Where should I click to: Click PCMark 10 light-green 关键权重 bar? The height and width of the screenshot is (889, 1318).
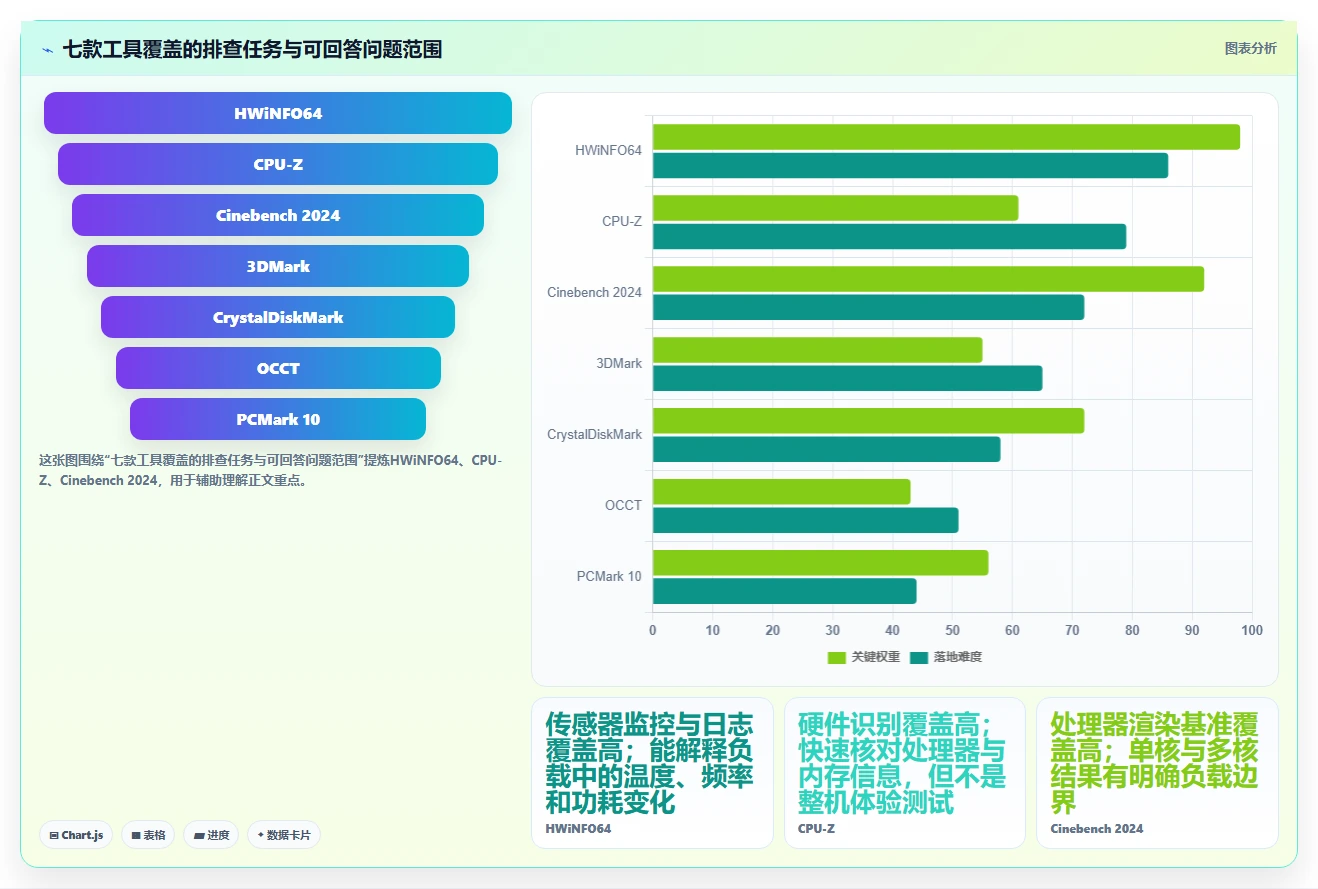point(820,563)
